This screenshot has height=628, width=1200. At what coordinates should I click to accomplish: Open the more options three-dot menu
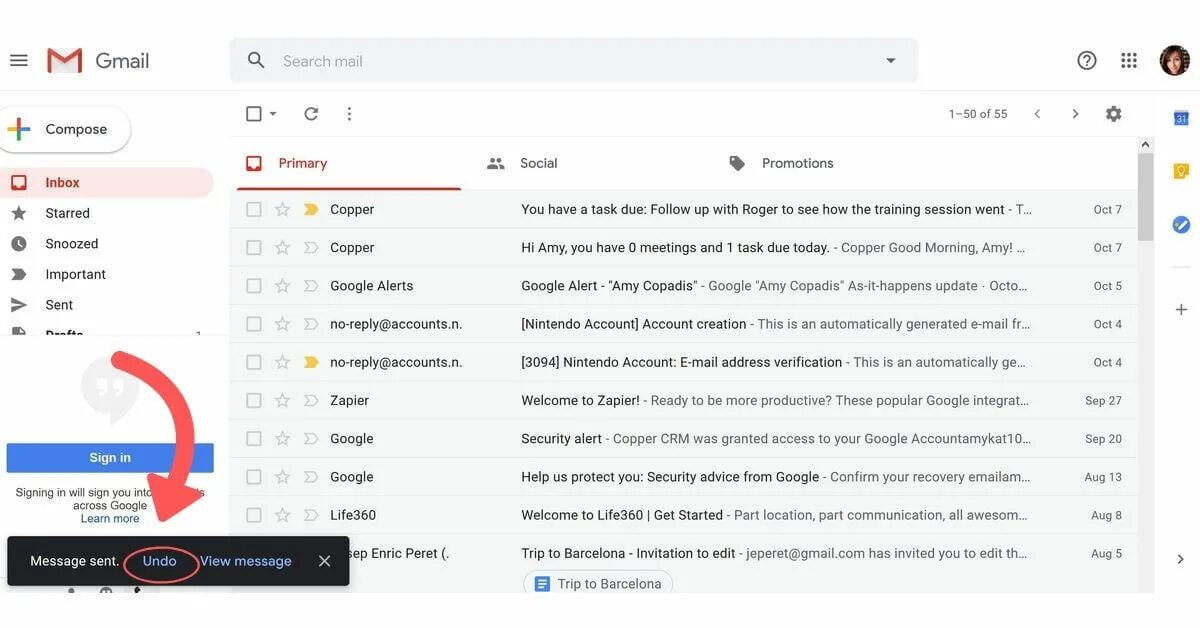pos(349,114)
